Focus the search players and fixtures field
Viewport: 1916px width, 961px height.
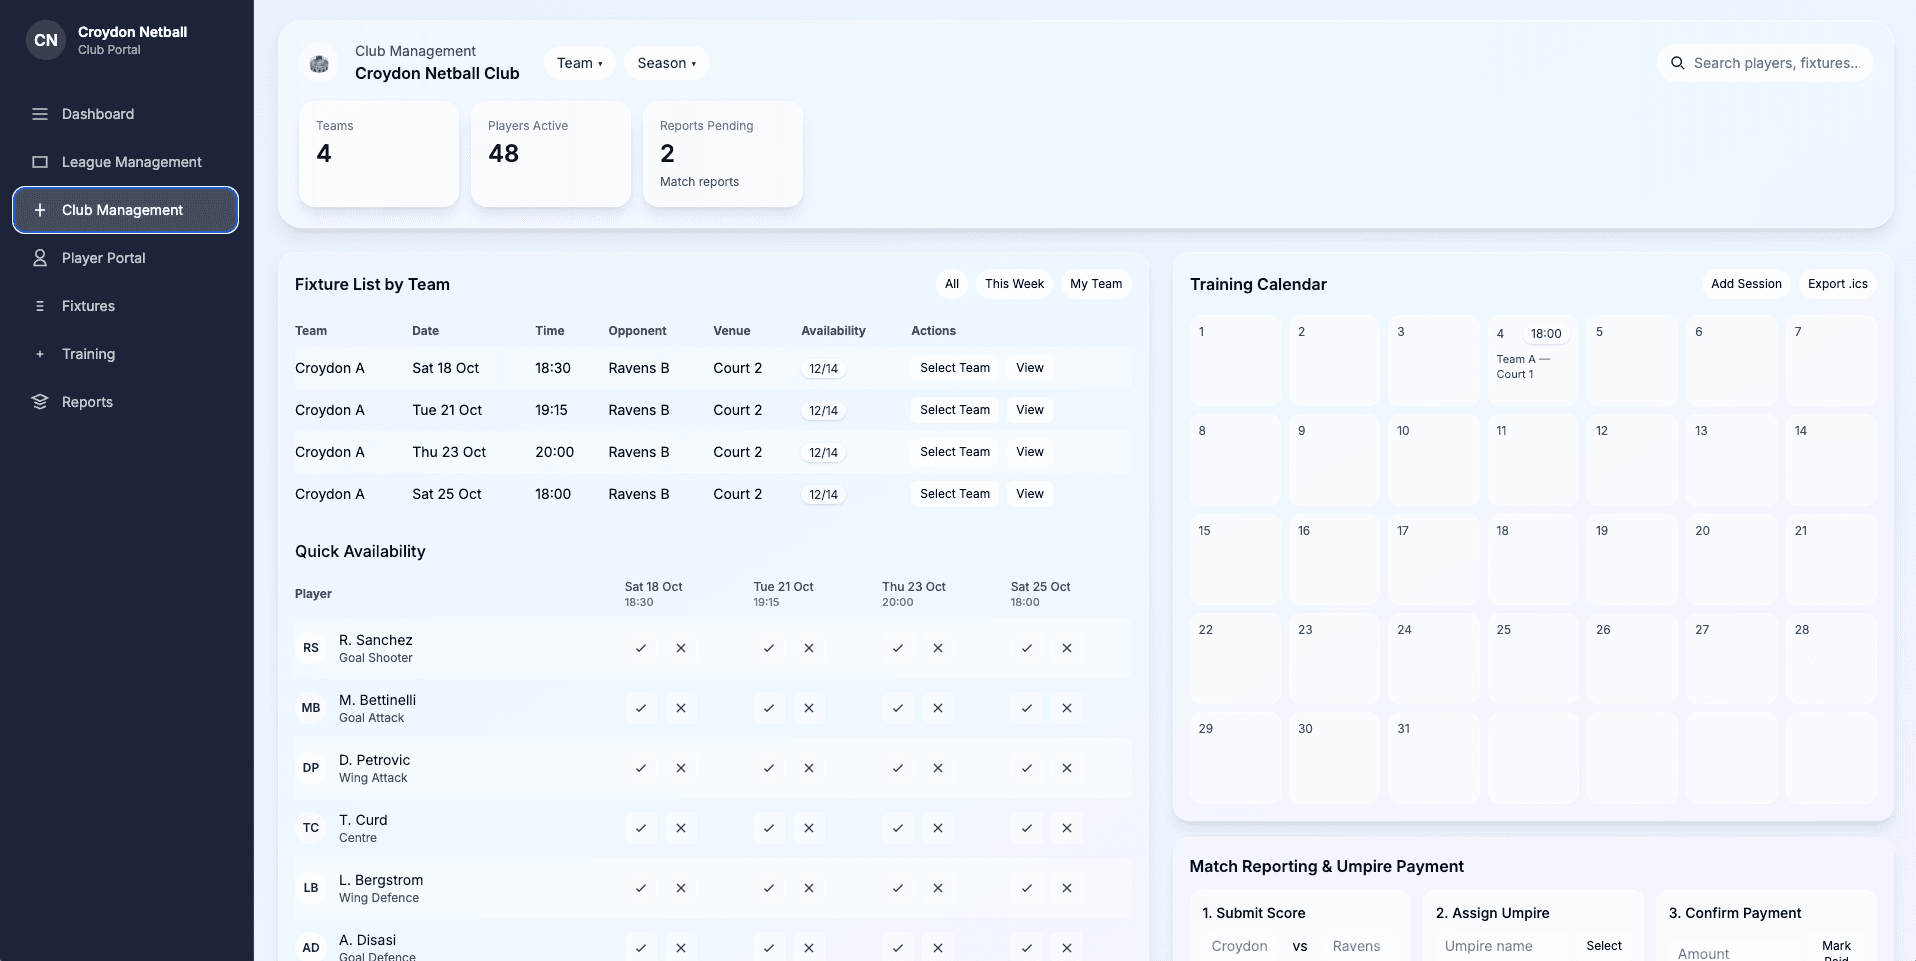pos(1775,63)
